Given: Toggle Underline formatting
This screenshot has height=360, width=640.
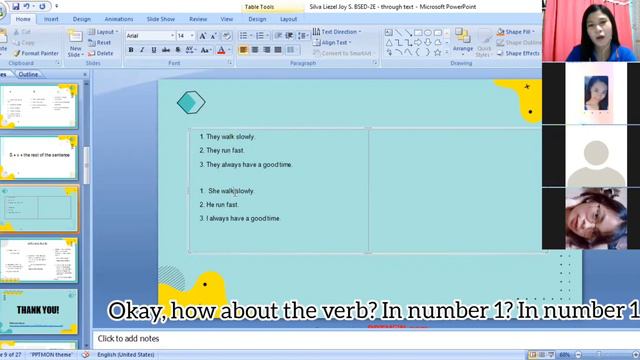Looking at the screenshot, I should 153,50.
